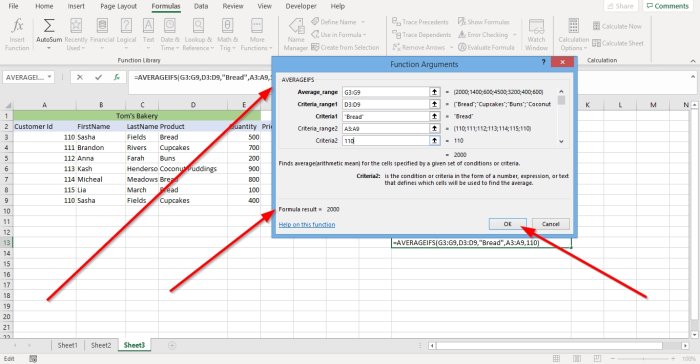Viewport: 700px width, 364px height.
Task: Switch to Page Layout tab
Action: tap(118, 6)
